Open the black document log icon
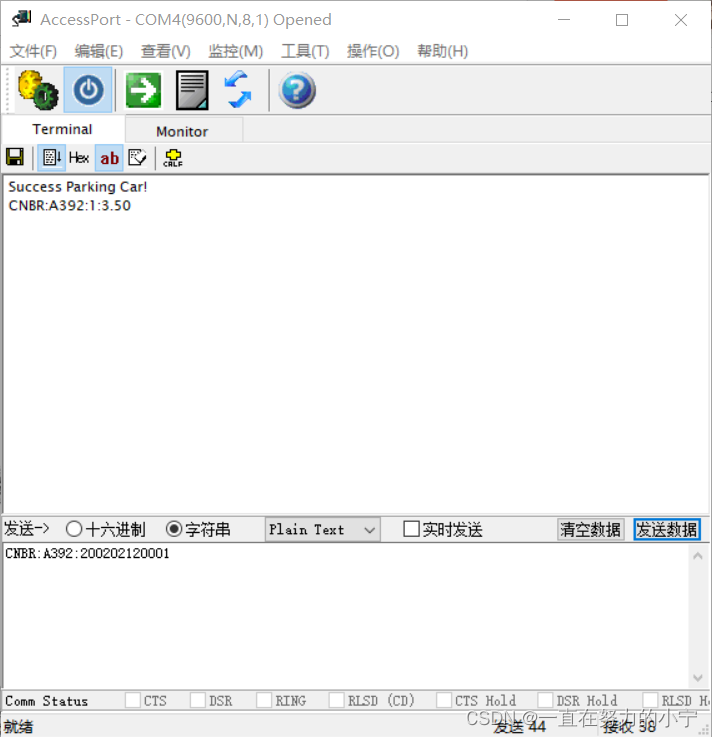This screenshot has height=737, width=712. click(x=192, y=90)
